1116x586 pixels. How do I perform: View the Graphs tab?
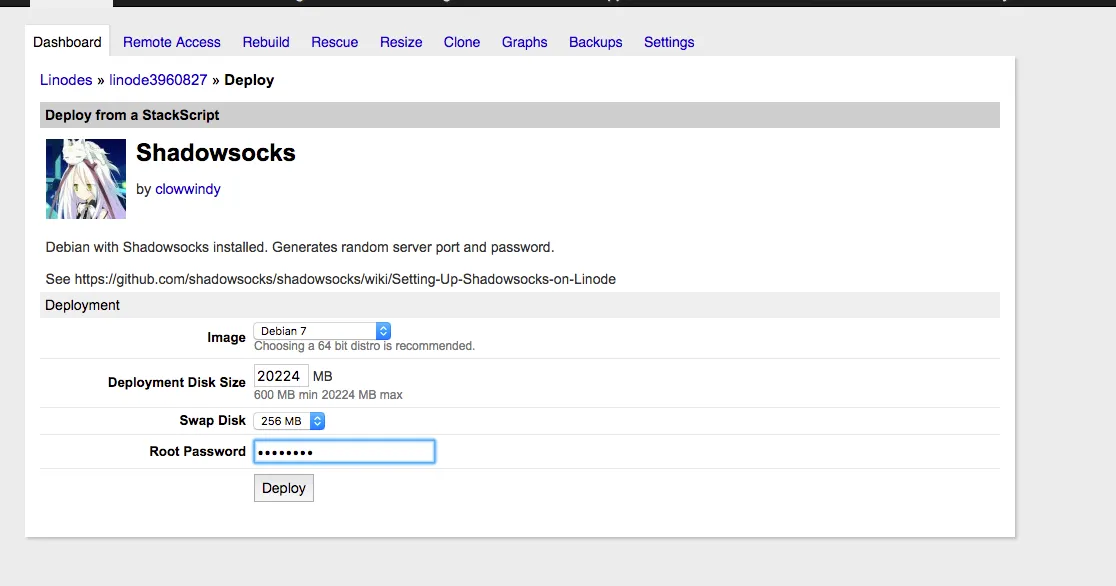pos(525,42)
